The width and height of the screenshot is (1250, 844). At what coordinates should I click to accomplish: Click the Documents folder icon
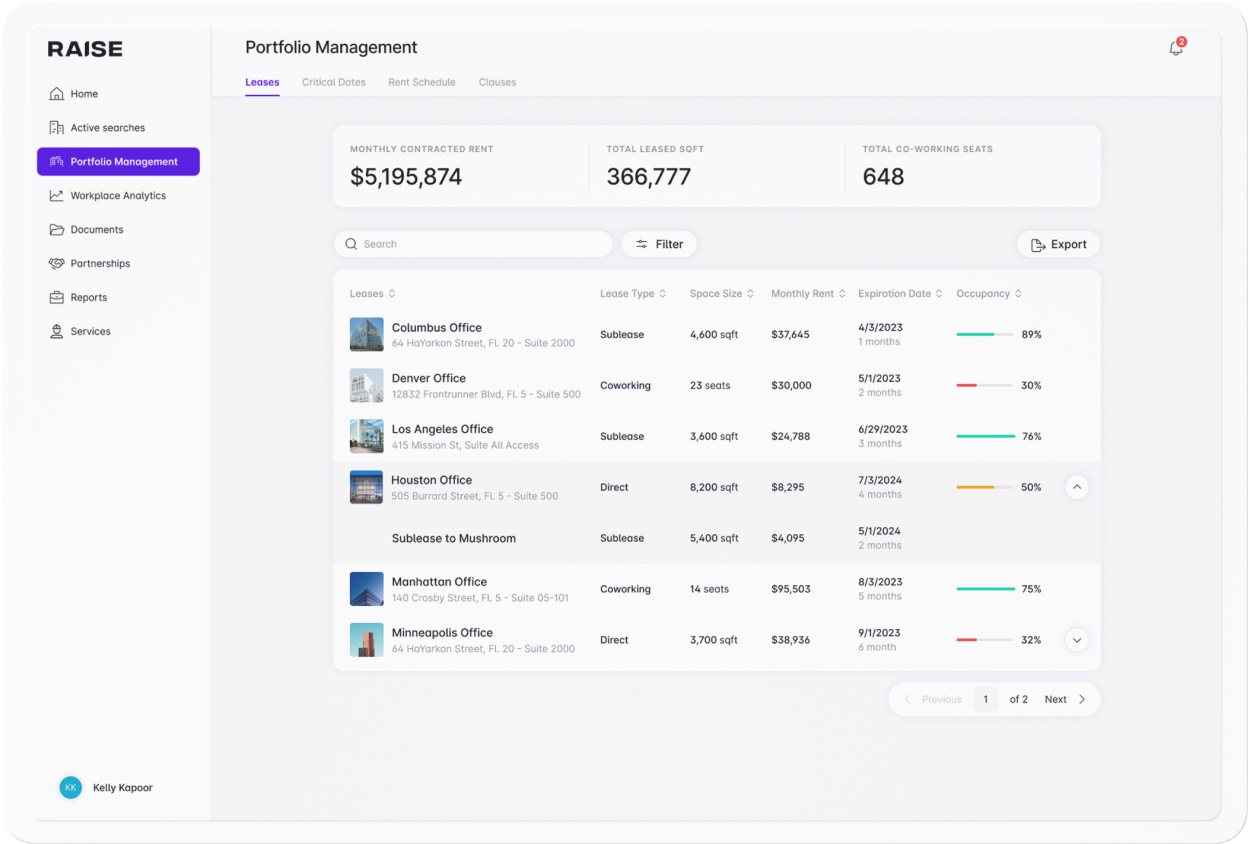[x=57, y=230]
